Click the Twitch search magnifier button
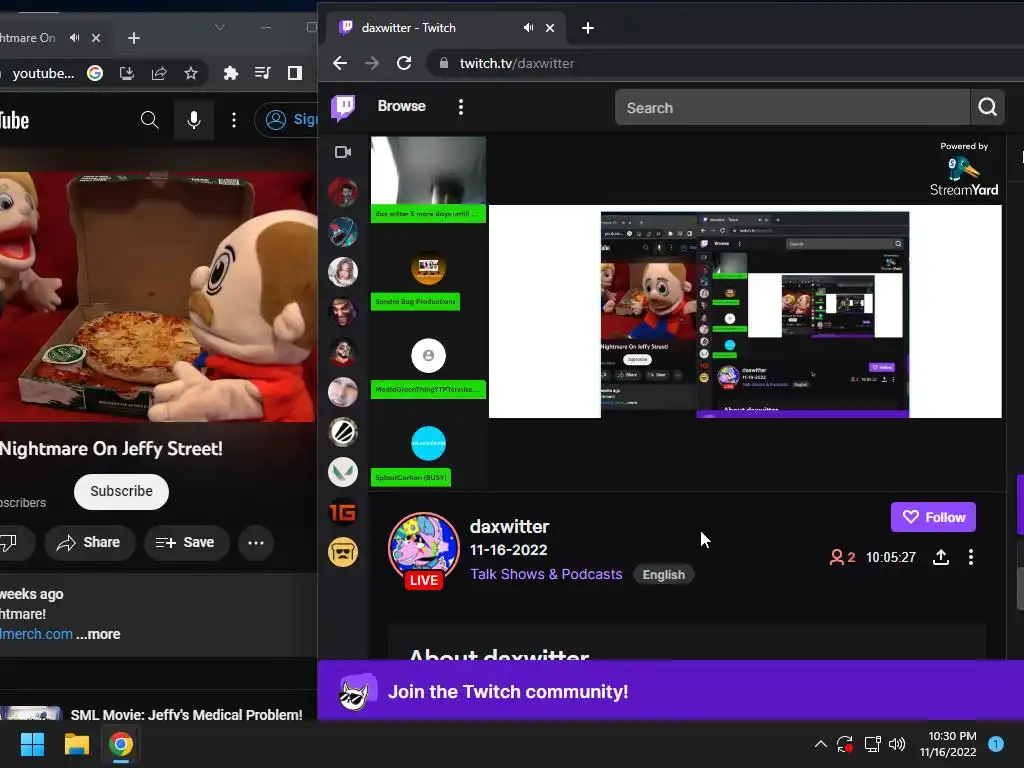Screen dimensions: 1024x768 pos(987,107)
